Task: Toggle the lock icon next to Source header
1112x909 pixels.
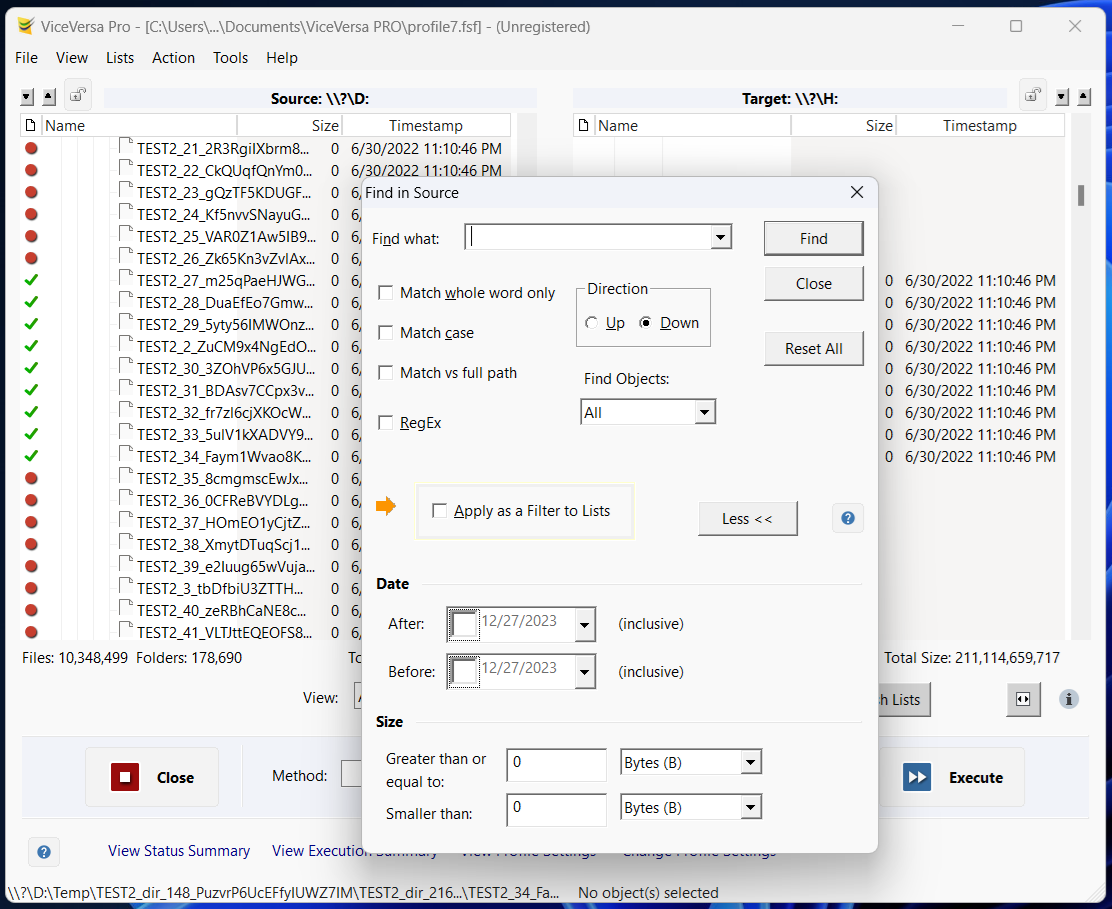Action: click(77, 95)
